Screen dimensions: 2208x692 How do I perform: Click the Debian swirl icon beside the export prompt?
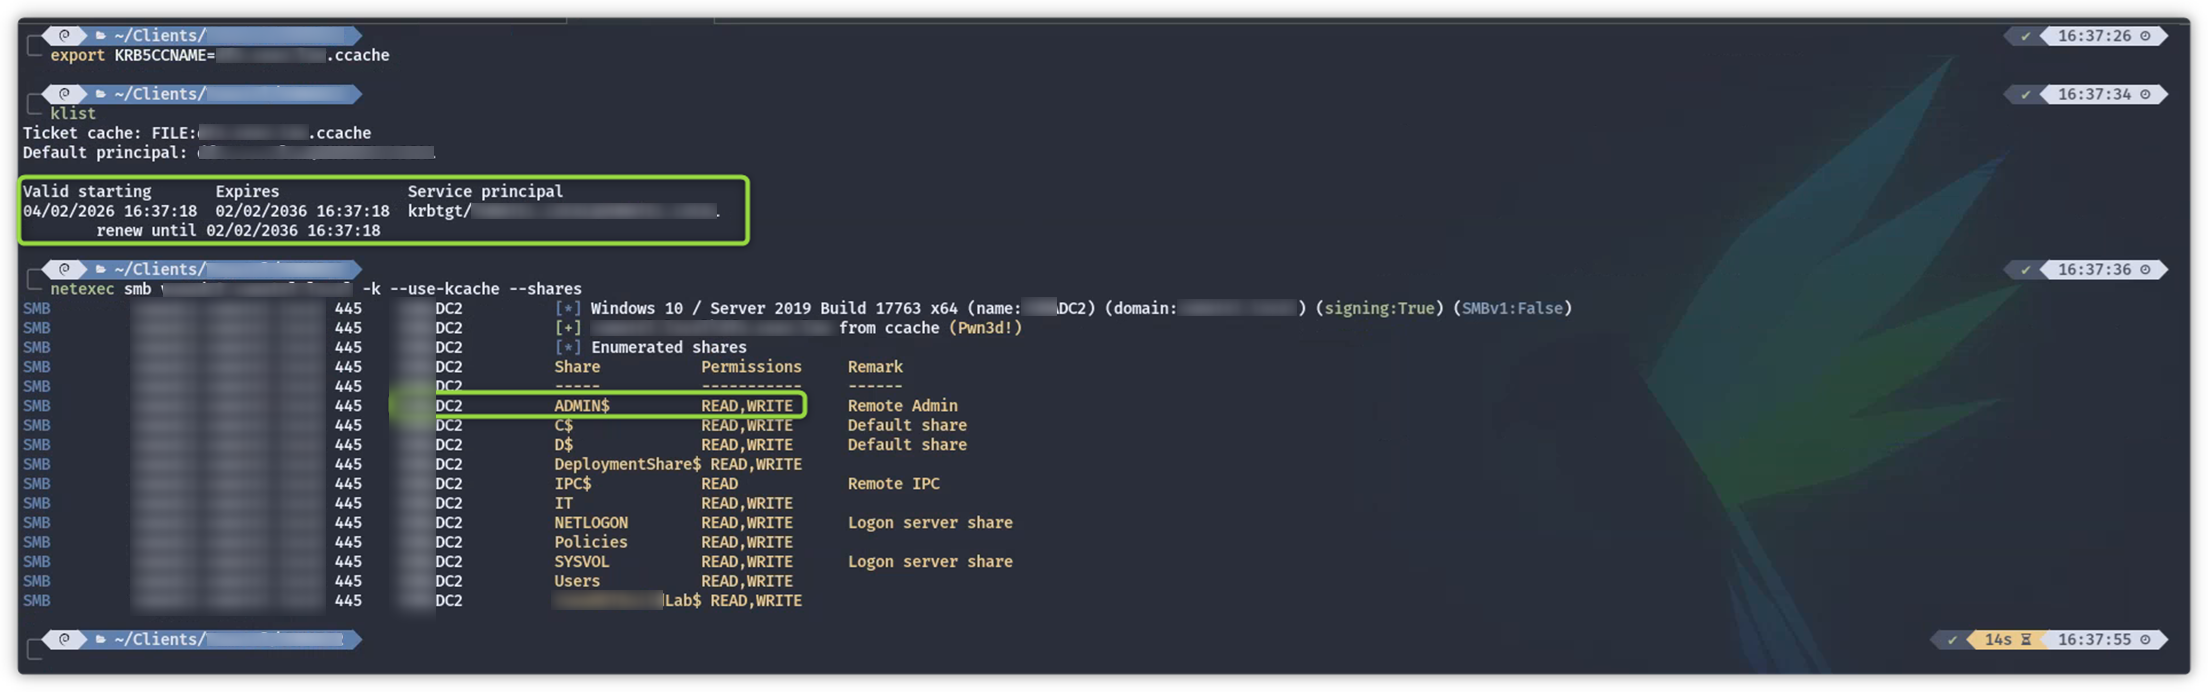pos(64,36)
